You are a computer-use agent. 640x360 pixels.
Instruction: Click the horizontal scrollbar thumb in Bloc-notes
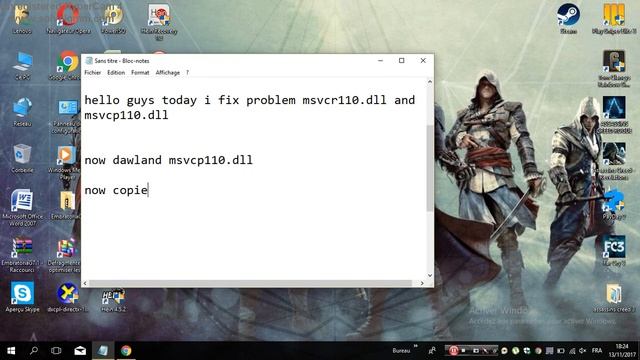251,283
